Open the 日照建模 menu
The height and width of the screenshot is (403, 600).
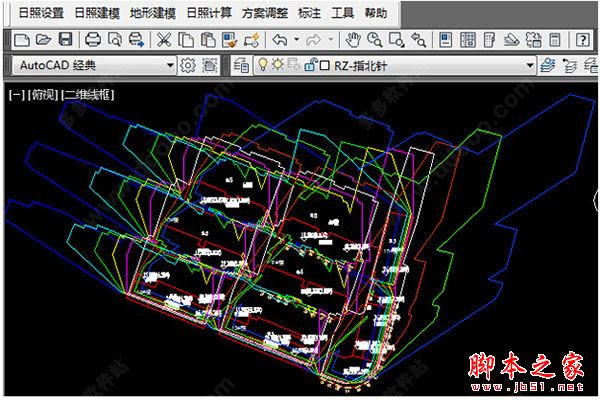coord(97,13)
